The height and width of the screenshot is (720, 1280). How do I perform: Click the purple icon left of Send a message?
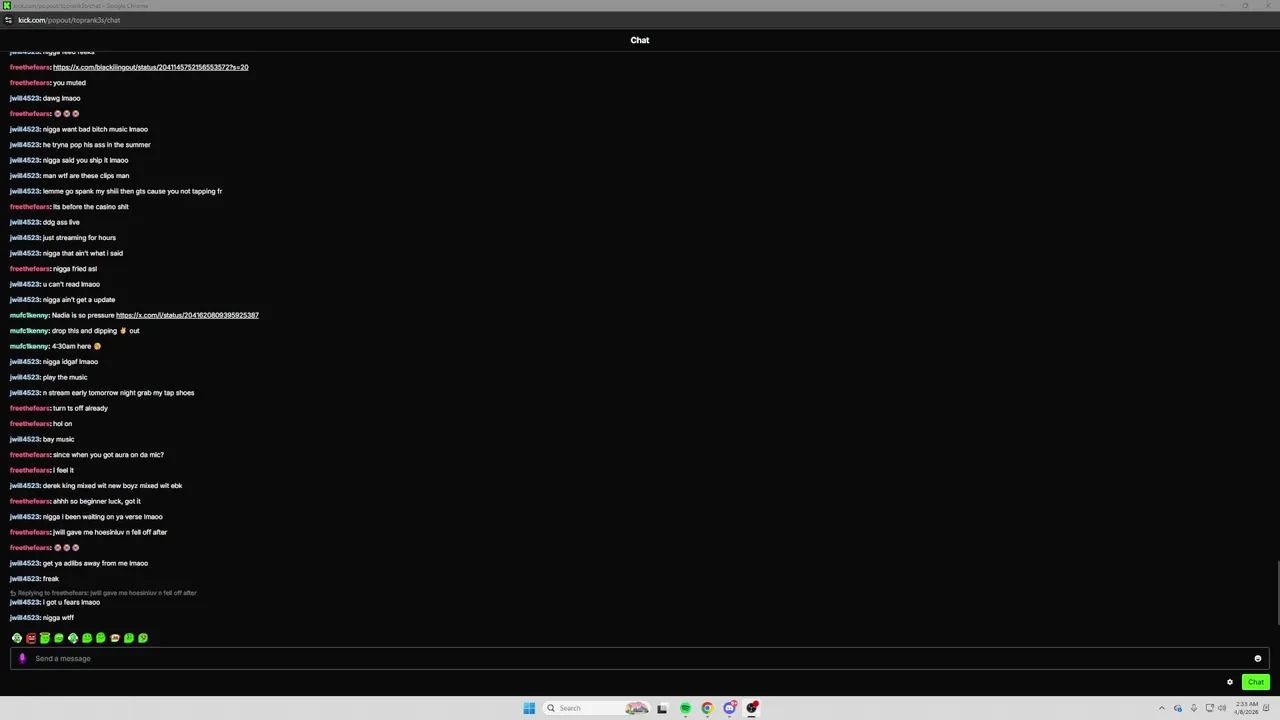pos(22,658)
